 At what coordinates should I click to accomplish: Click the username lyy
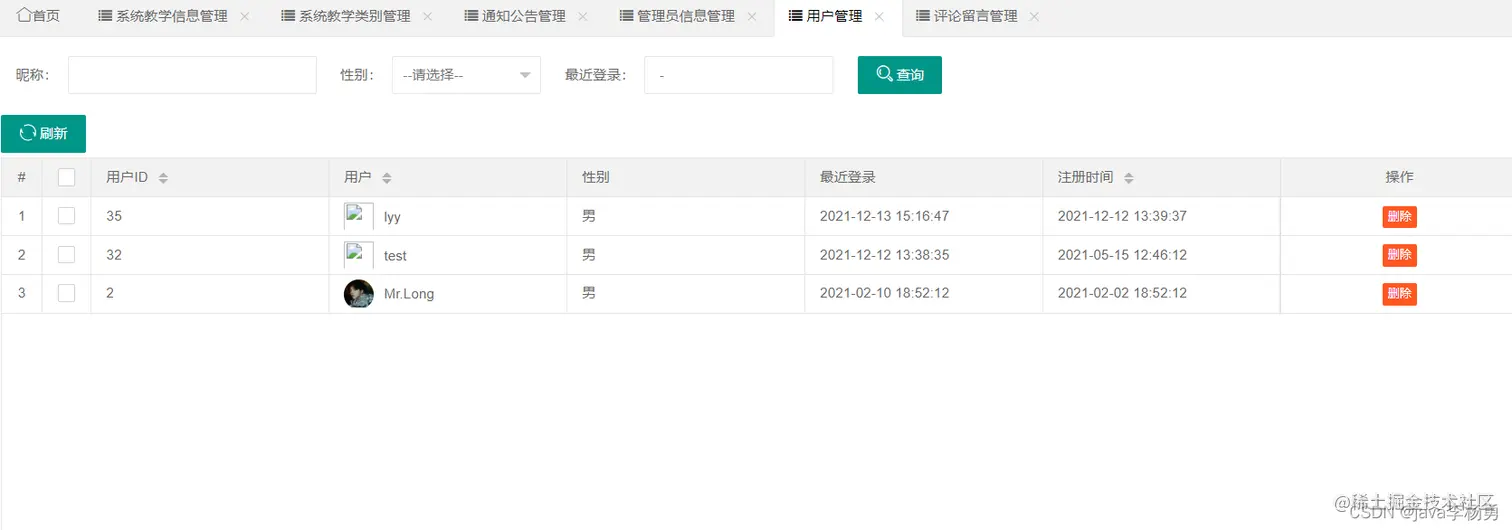pos(392,216)
